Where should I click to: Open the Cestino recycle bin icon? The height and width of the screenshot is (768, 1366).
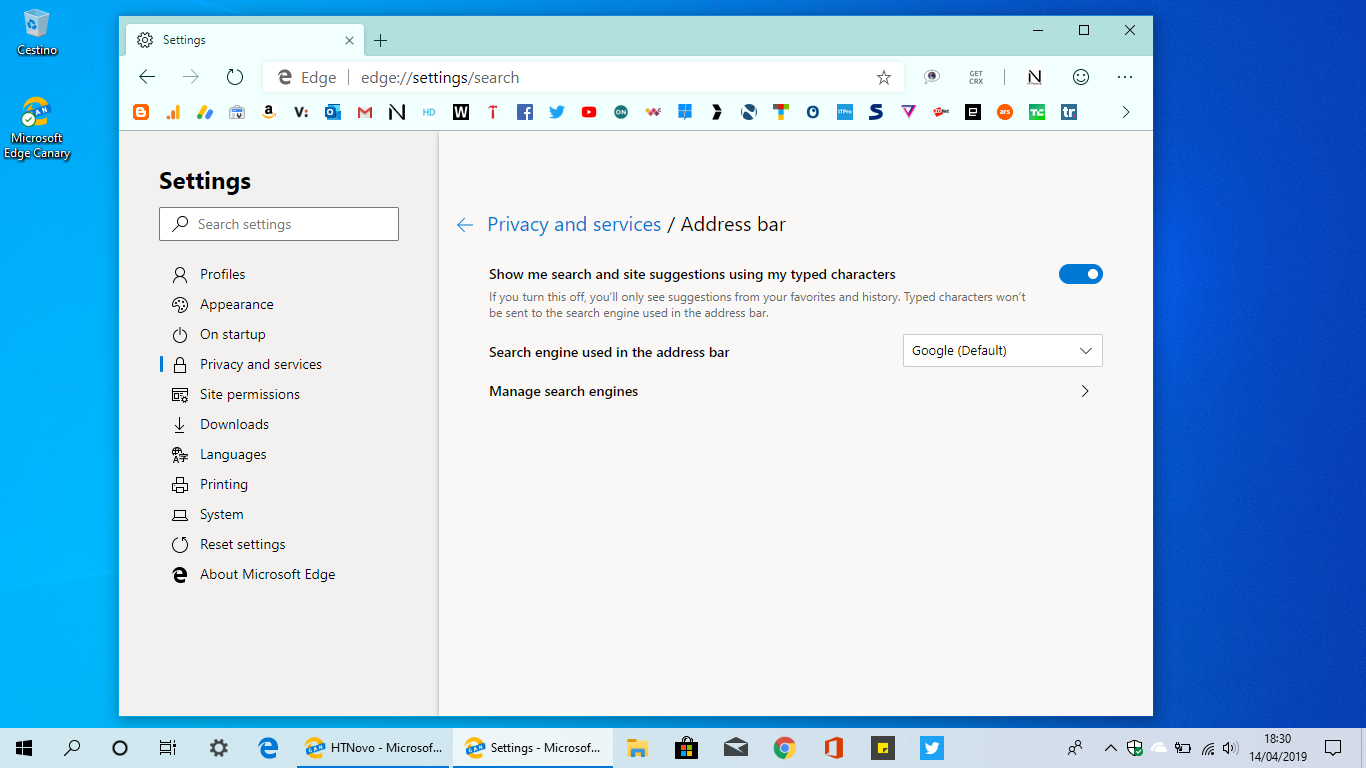[x=37, y=32]
